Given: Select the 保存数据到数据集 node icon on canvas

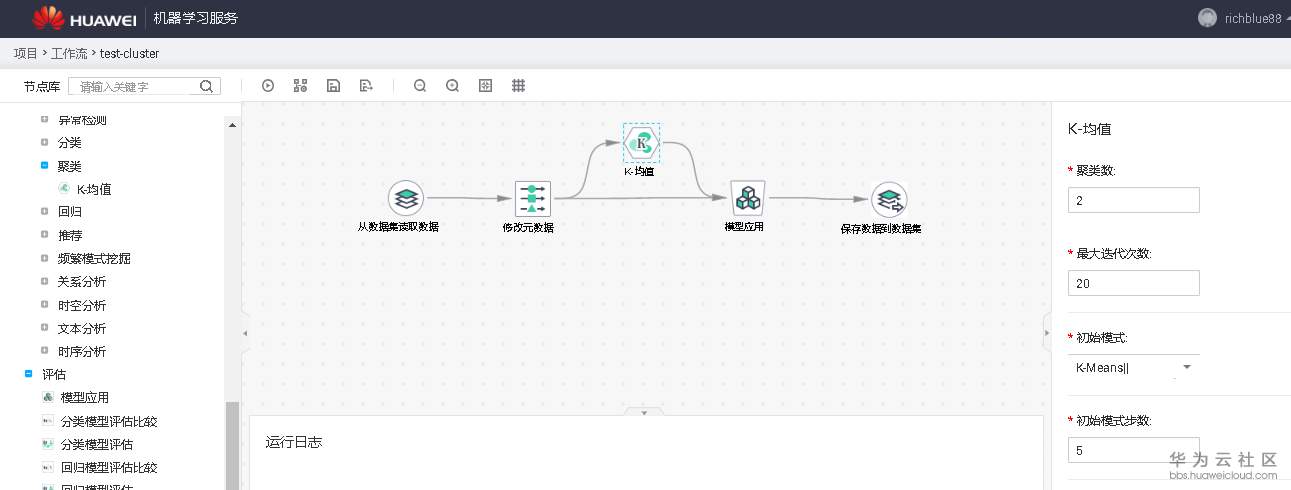Looking at the screenshot, I should [x=889, y=200].
